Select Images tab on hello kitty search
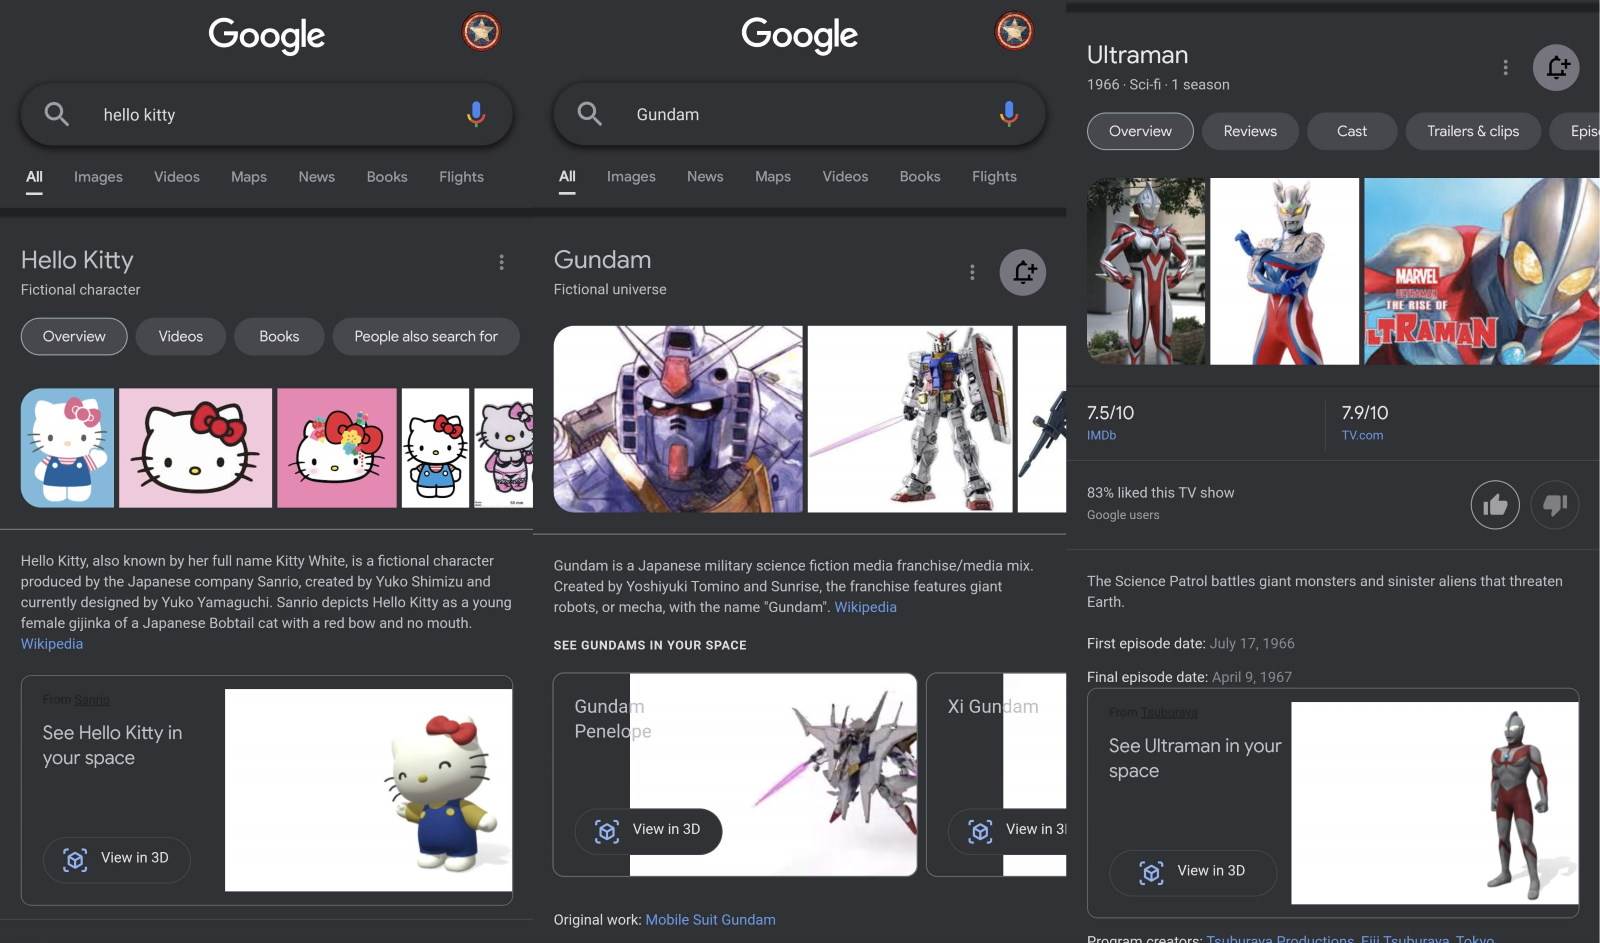This screenshot has height=943, width=1600. coord(98,177)
